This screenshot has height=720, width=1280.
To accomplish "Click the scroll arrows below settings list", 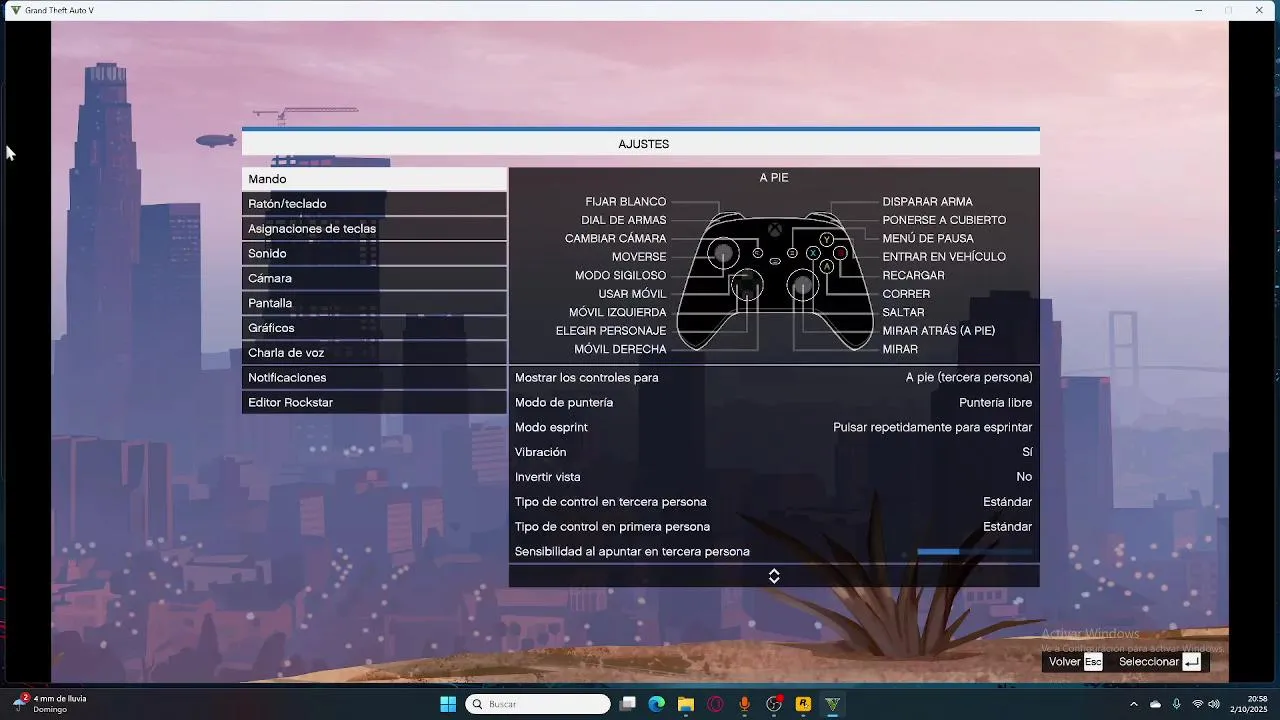I will pos(774,576).
